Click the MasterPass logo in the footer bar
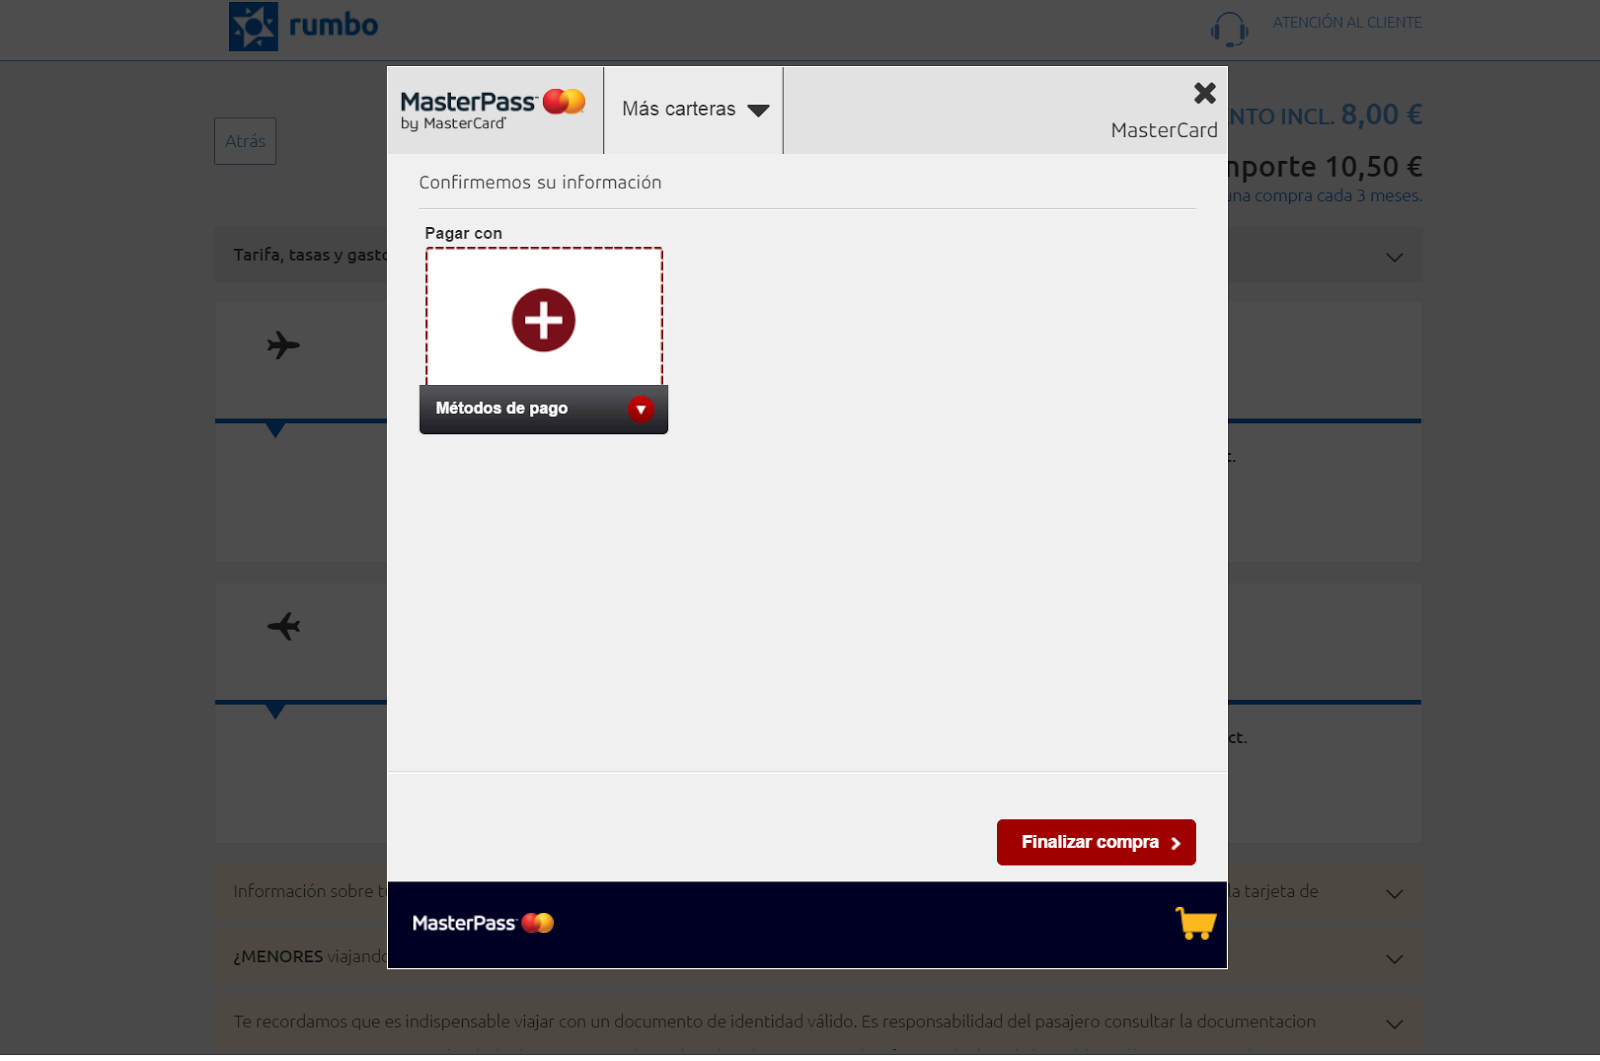This screenshot has height=1061, width=1600. 482,923
